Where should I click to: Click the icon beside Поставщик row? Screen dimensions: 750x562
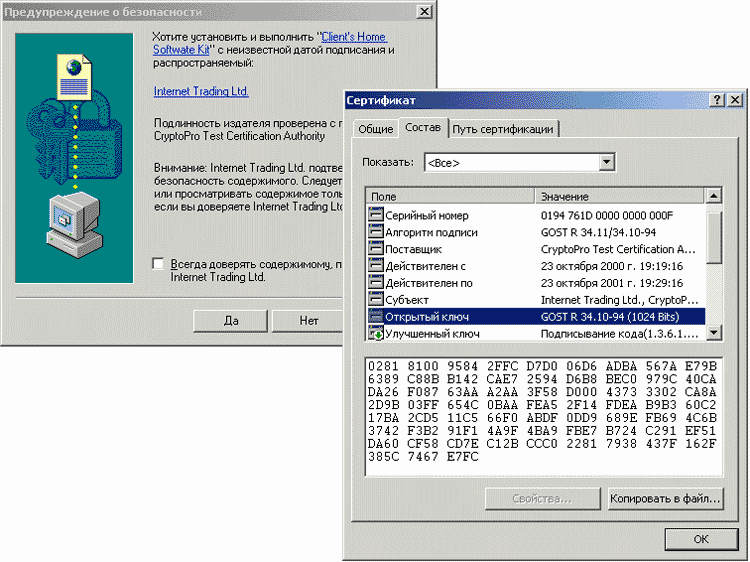tap(376, 248)
